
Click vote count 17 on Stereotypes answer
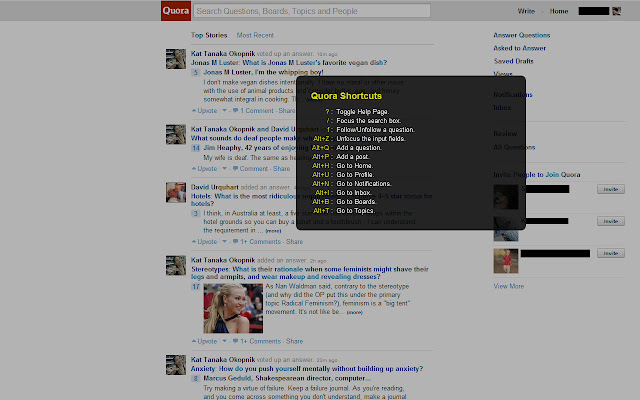point(196,287)
